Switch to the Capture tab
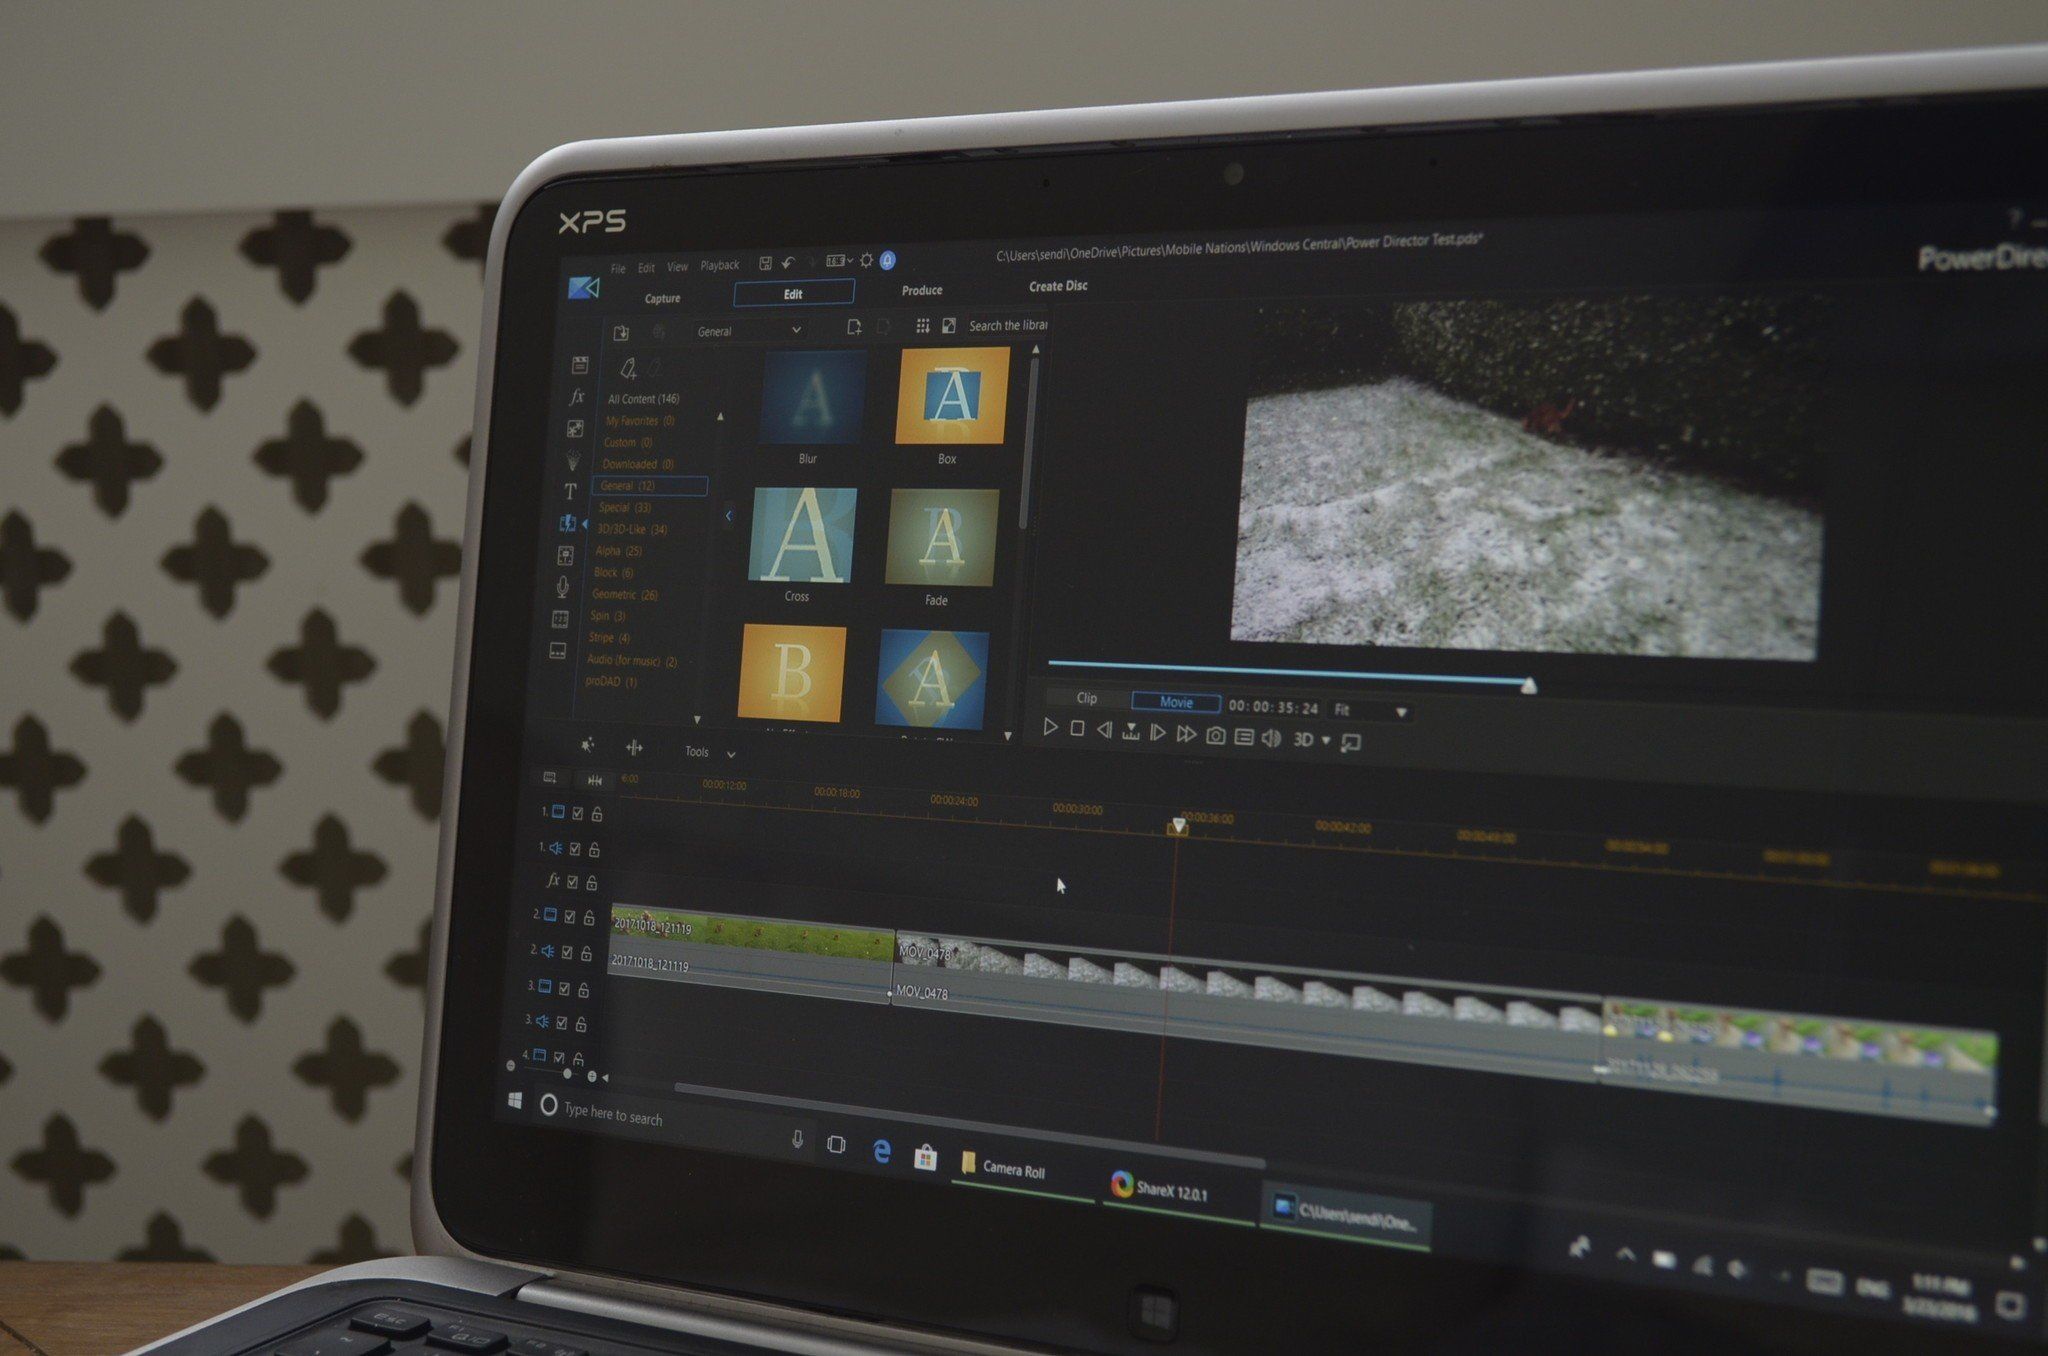The height and width of the screenshot is (1356, 2048). [x=662, y=298]
